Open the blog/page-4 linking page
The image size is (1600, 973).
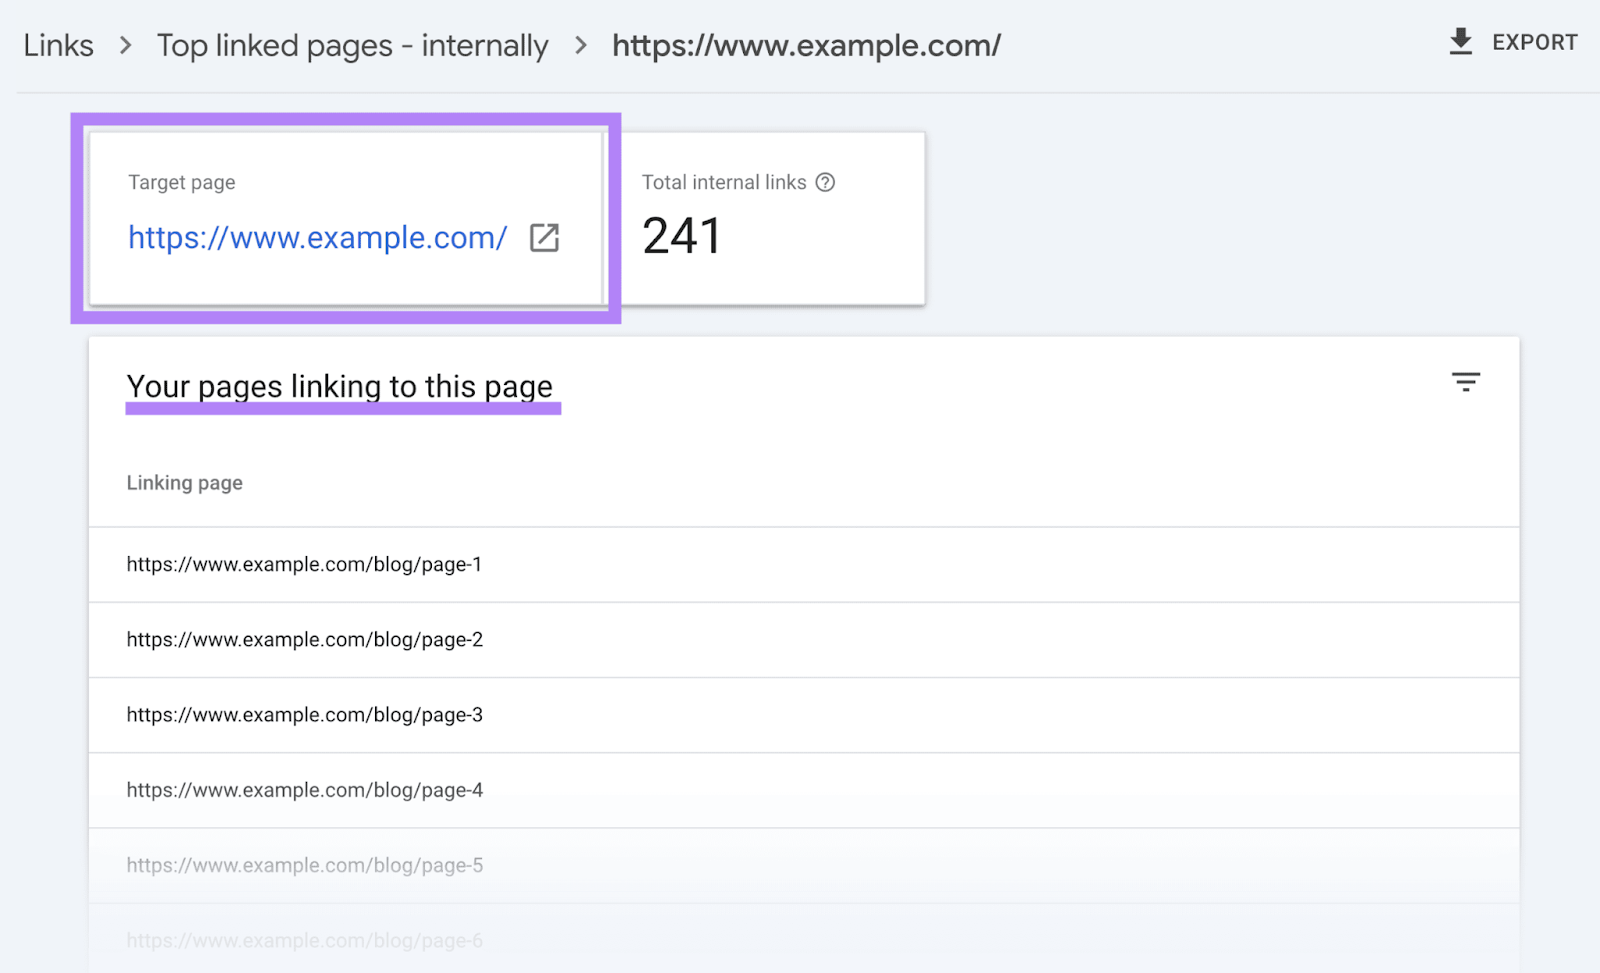click(x=304, y=789)
